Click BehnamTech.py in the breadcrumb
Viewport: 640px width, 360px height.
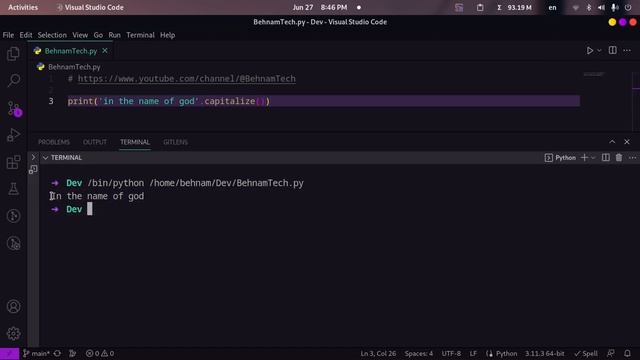pos(74,67)
